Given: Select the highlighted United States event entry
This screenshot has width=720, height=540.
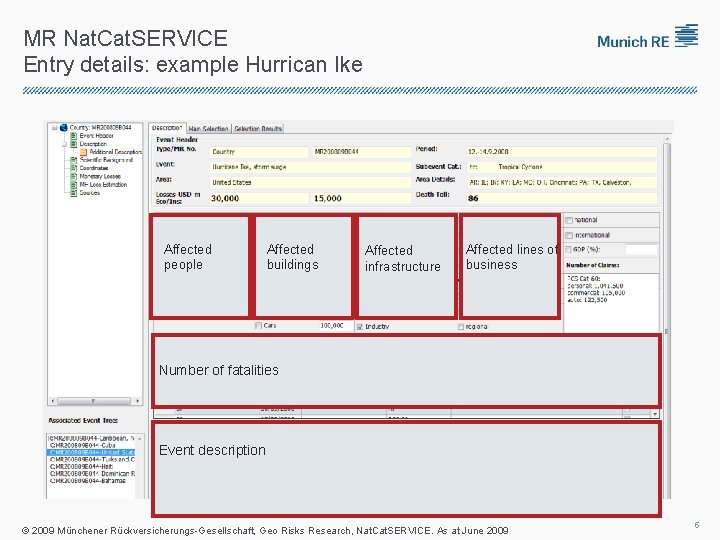Looking at the screenshot, I should click(x=91, y=452).
